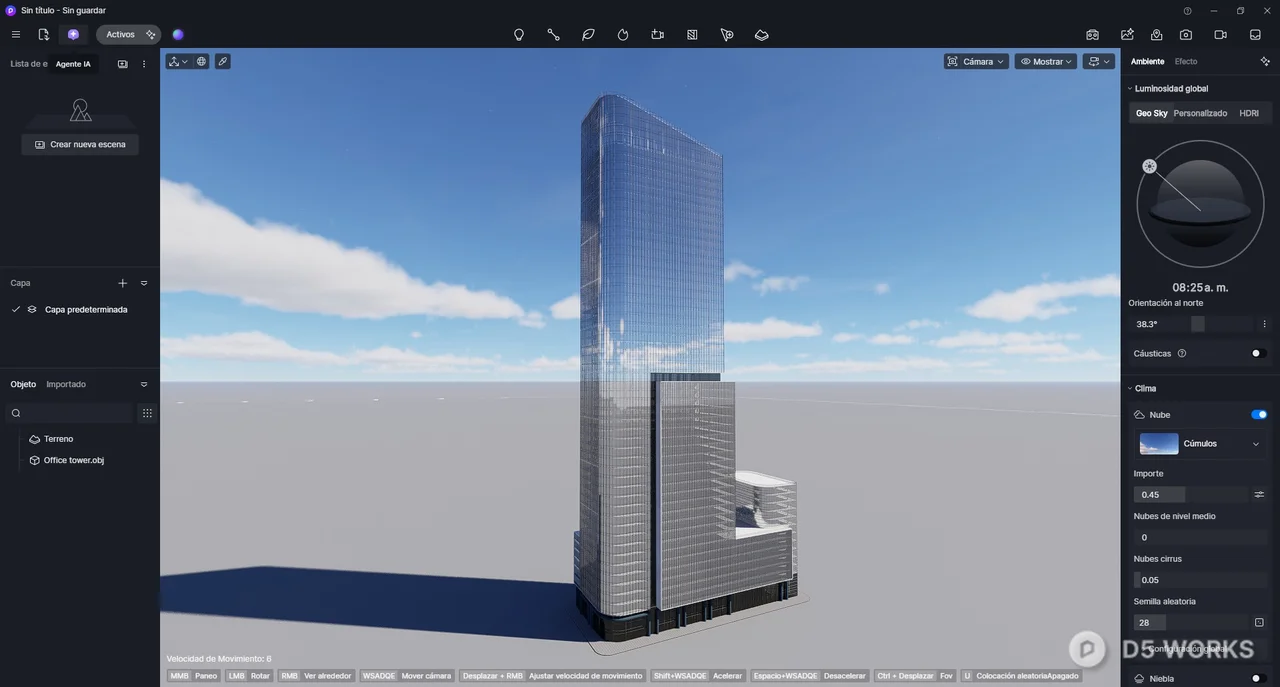Click the 08:25 a. m. time value
Image resolution: width=1280 pixels, height=687 pixels.
(1200, 287)
